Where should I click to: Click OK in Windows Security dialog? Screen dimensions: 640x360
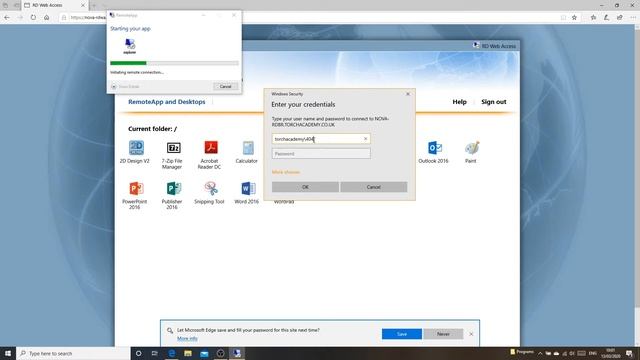point(305,187)
